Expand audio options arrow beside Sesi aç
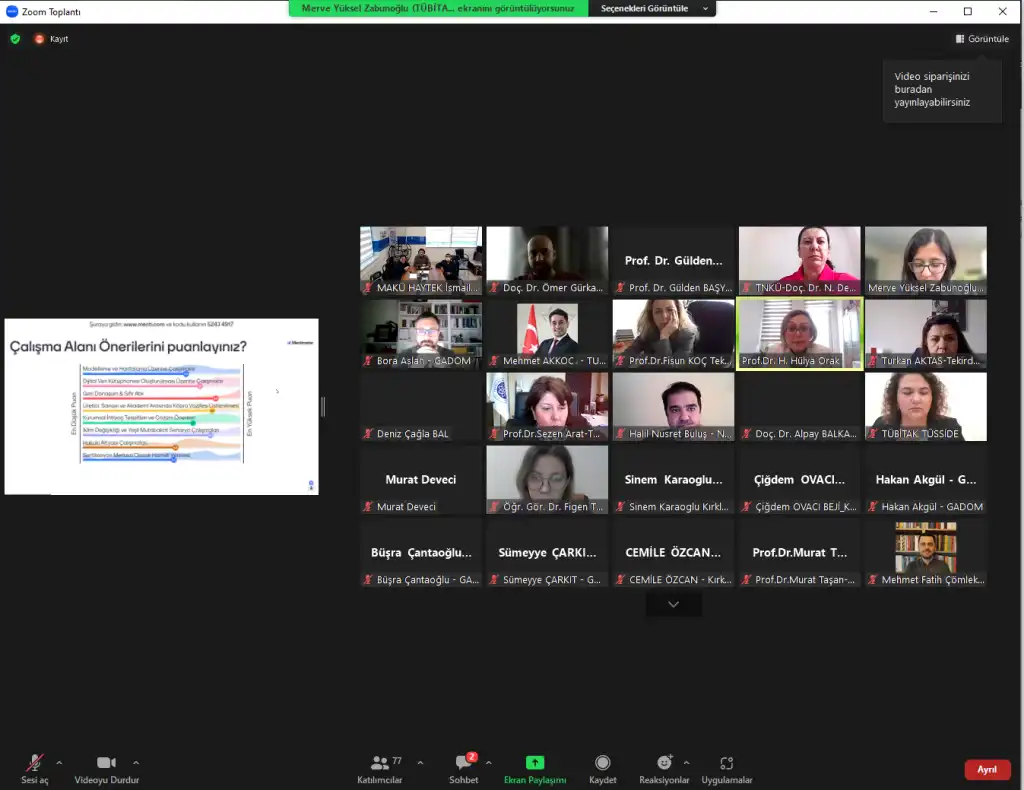 (59, 762)
